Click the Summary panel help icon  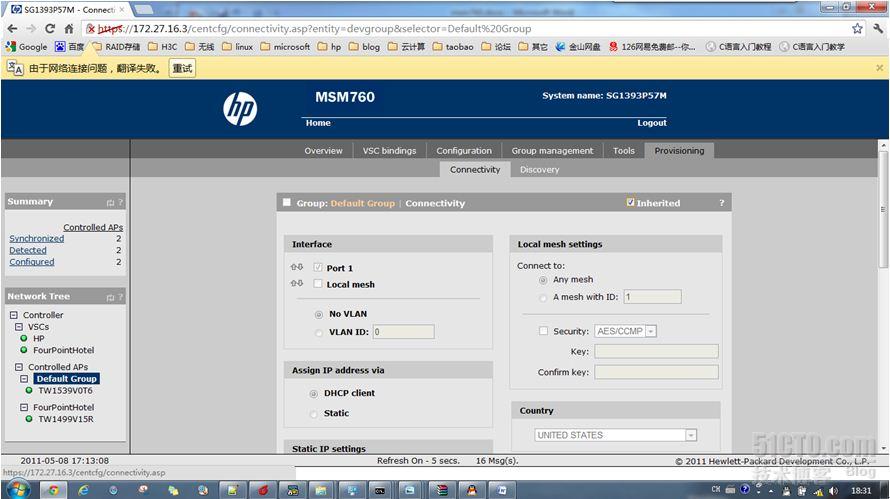pyautogui.click(x=120, y=202)
